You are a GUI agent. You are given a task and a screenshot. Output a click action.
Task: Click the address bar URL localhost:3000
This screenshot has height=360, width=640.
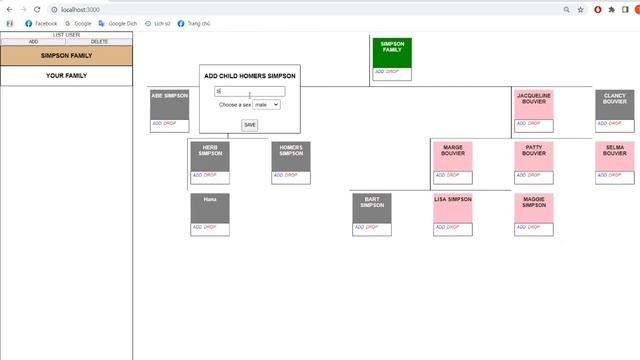pyautogui.click(x=80, y=9)
